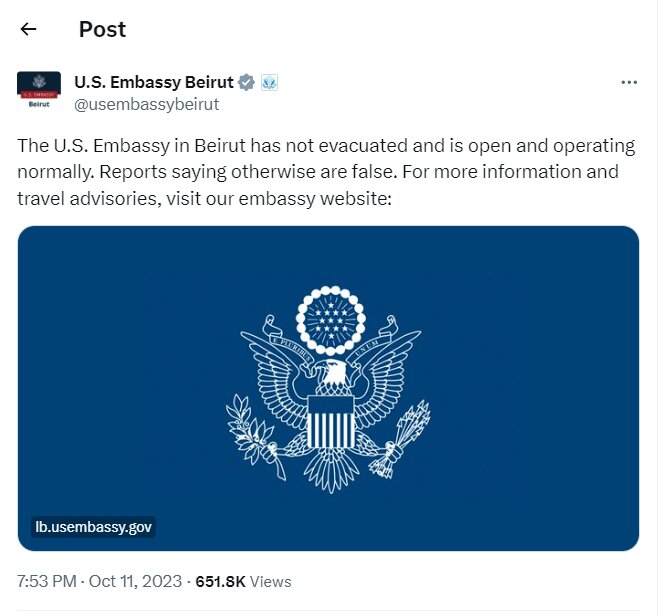The width and height of the screenshot is (665, 616).
Task: Open the More options ellipsis menu
Action: pyautogui.click(x=629, y=82)
